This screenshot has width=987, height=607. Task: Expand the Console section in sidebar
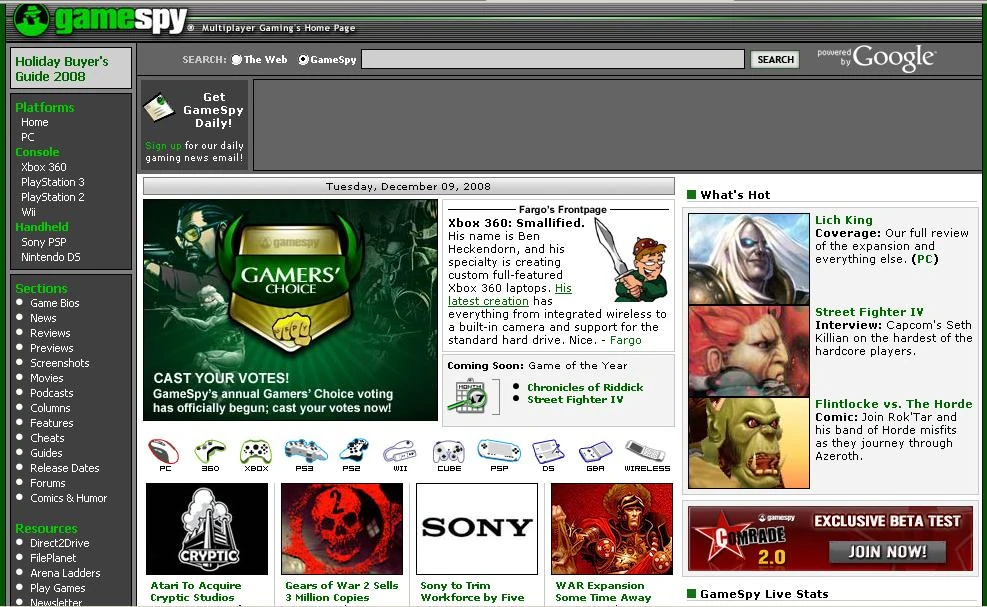tap(38, 151)
